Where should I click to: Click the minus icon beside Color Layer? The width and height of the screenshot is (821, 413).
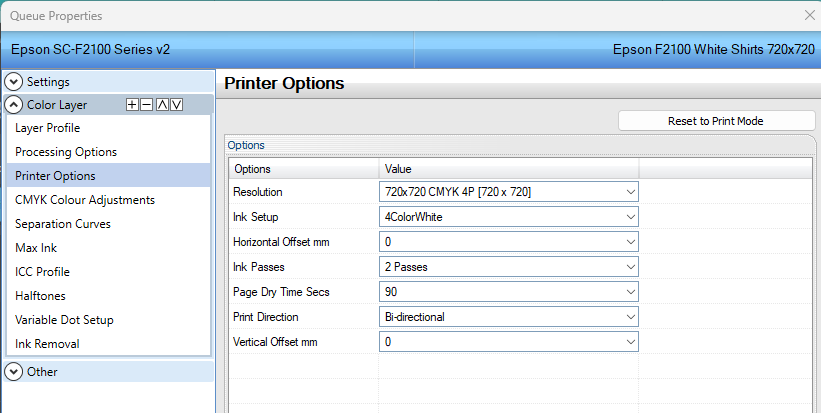point(147,105)
